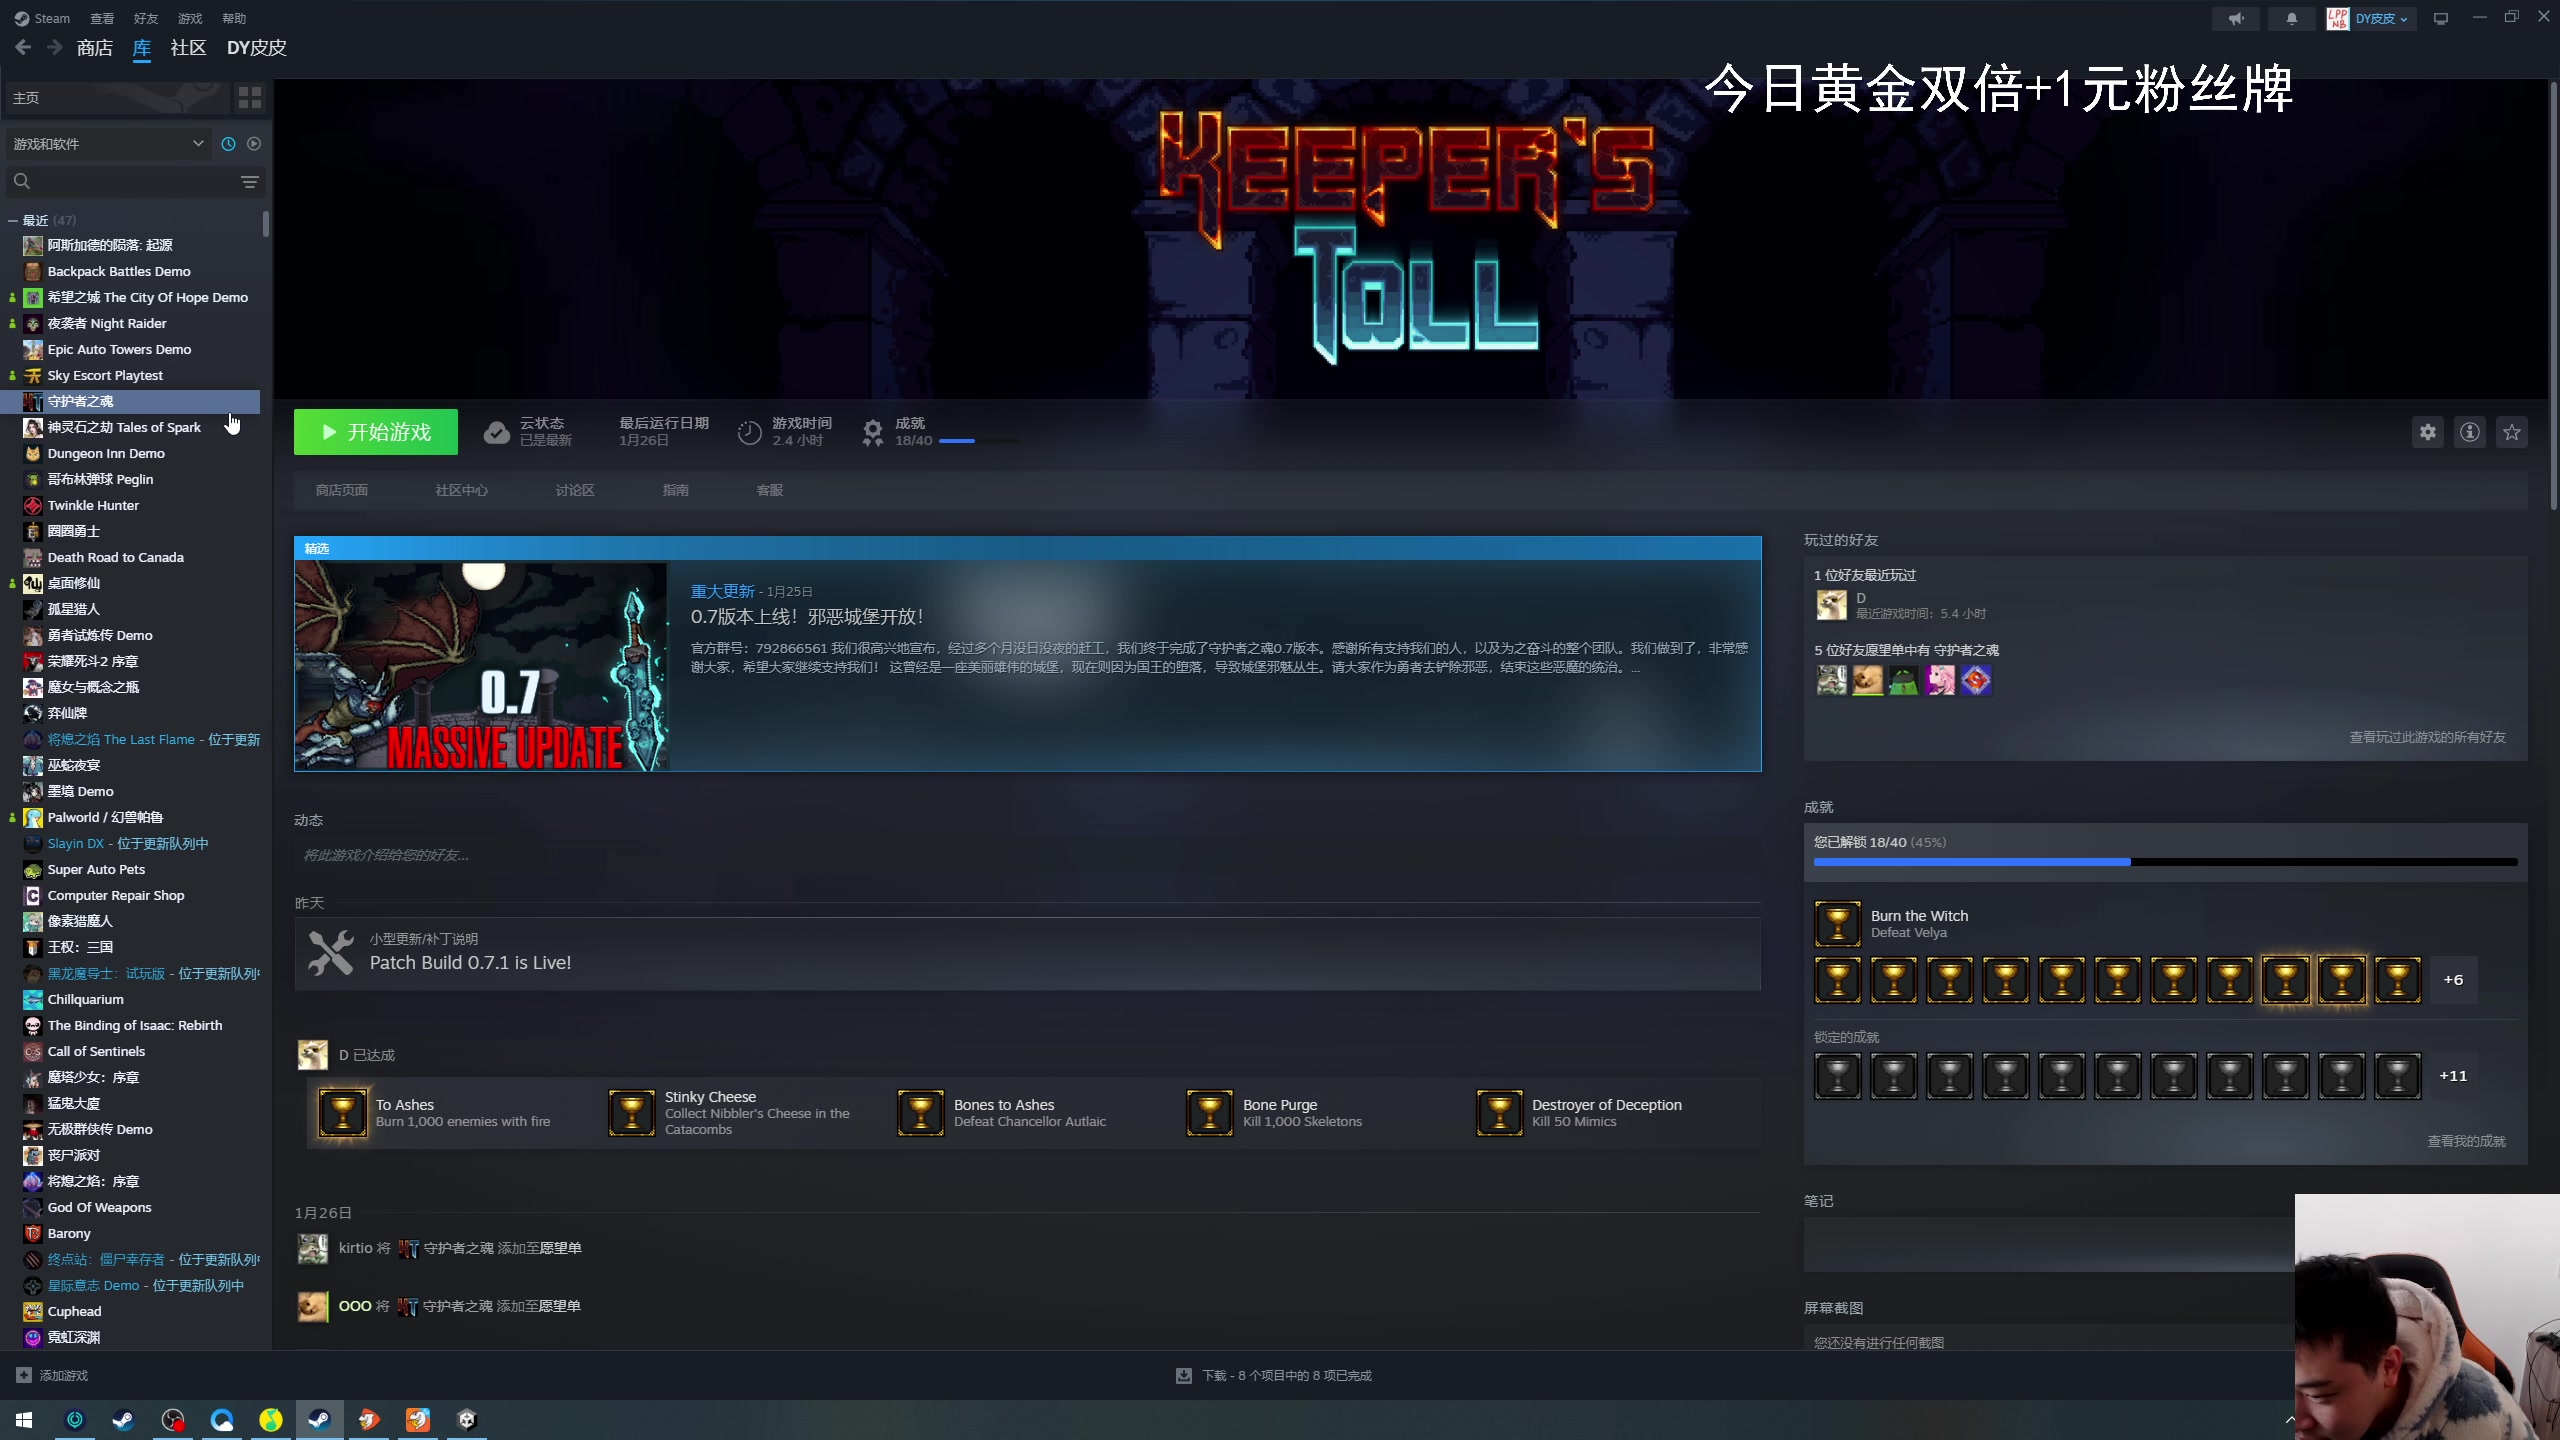Screen dimensions: 2560x1440
Task: Open friend D's avatar in friends panel
Action: tap(1832, 604)
